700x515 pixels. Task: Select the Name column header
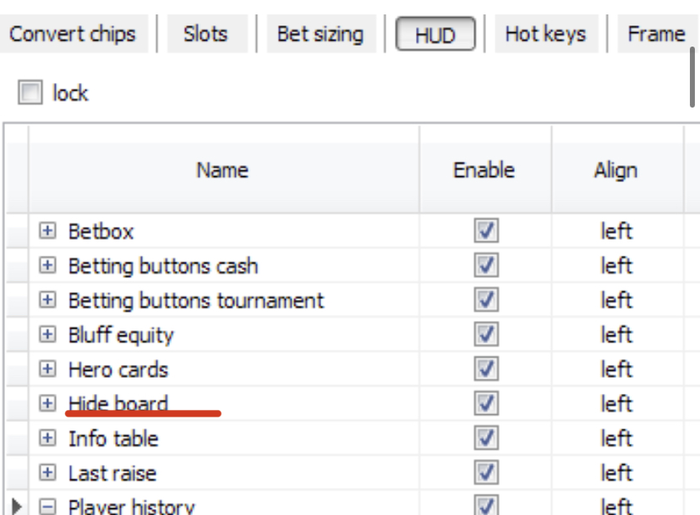click(x=224, y=170)
